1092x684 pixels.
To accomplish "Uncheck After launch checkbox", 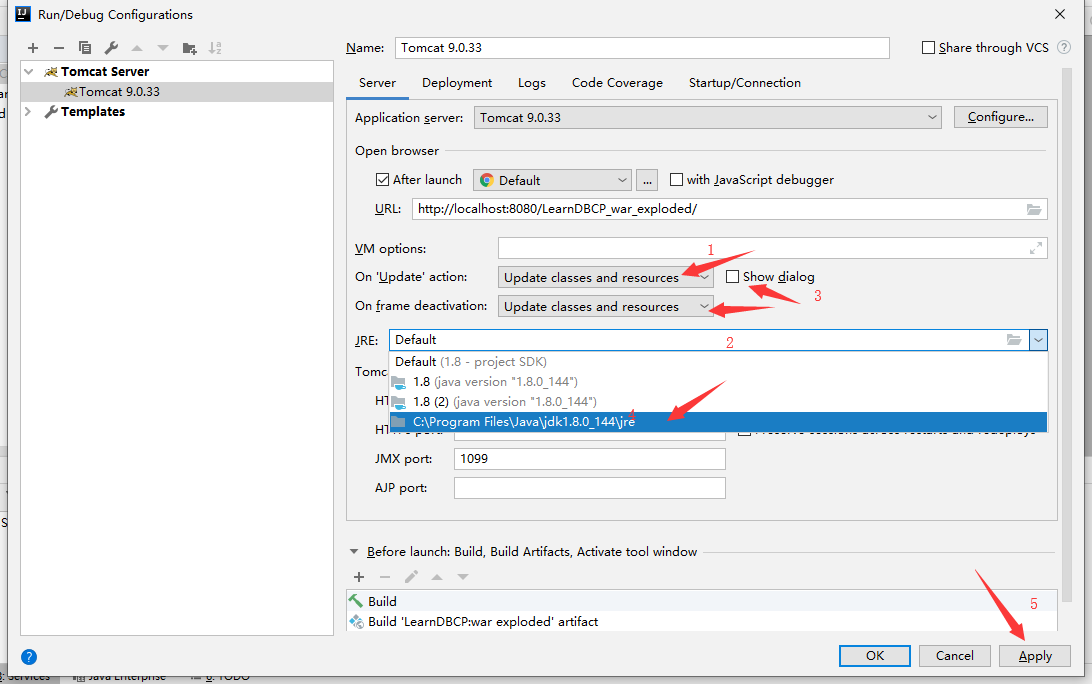I will pyautogui.click(x=382, y=180).
